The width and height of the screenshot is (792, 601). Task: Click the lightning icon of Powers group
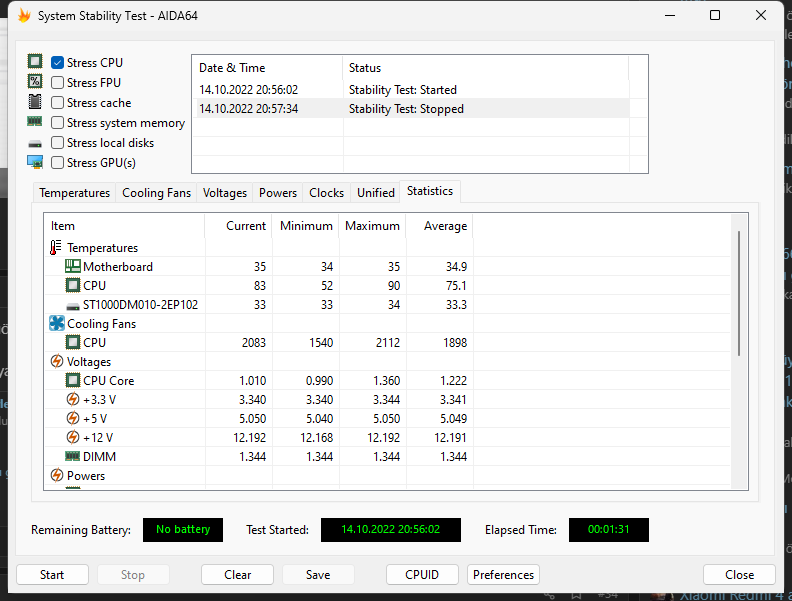click(x=57, y=475)
